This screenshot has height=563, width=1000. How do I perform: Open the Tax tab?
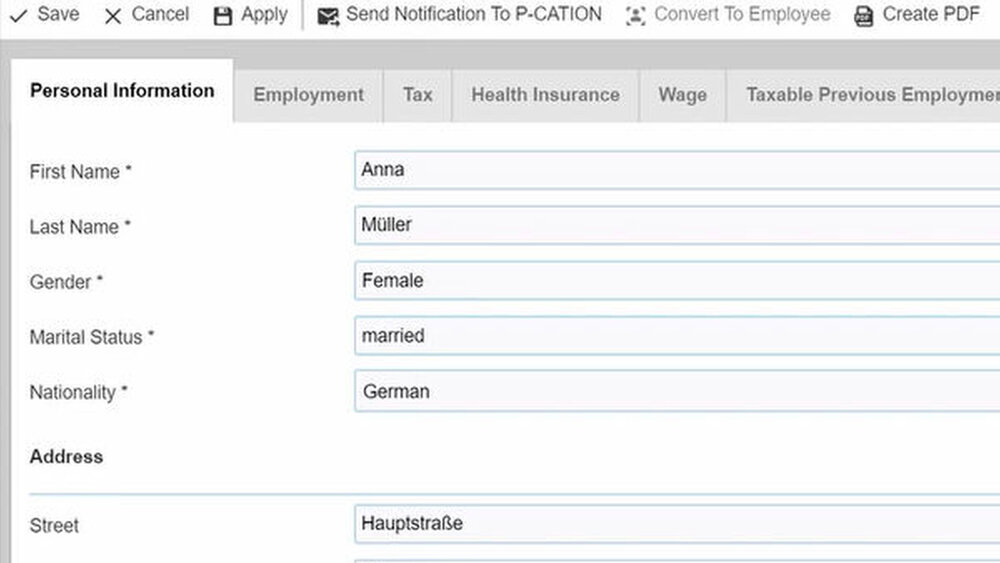417,95
